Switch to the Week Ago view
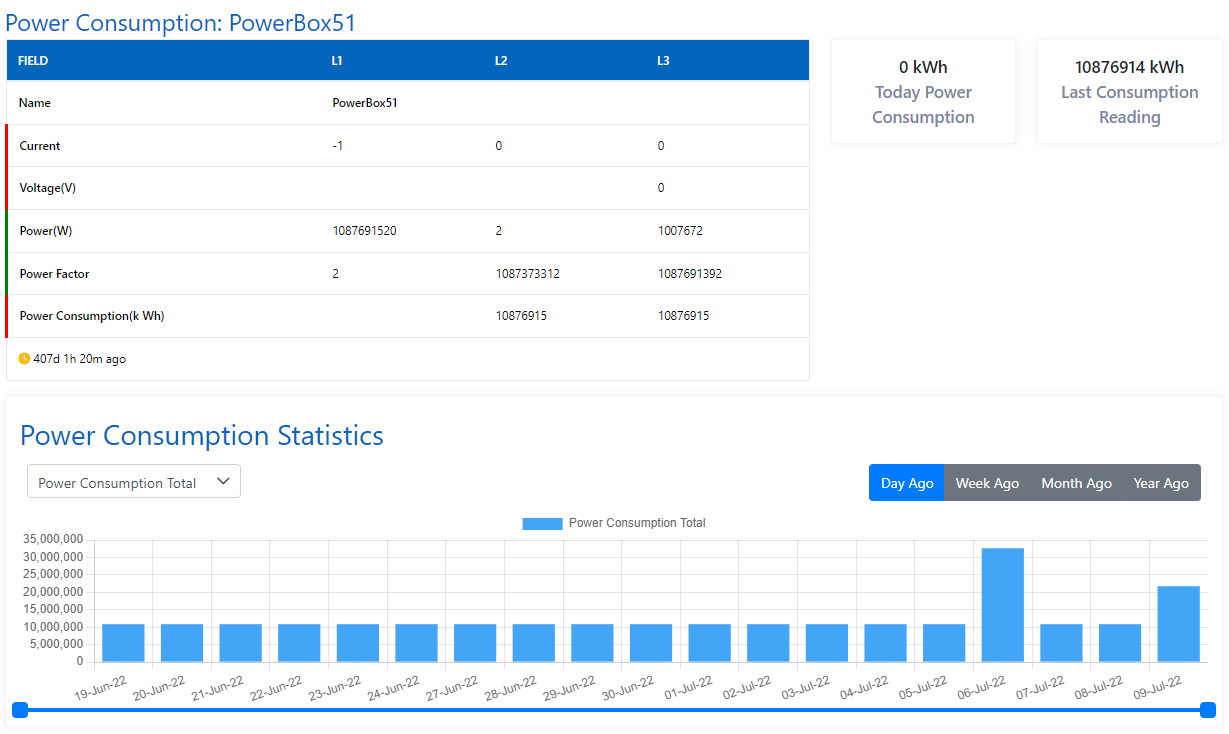Viewport: 1229px width, 734px height. pyautogui.click(x=987, y=482)
